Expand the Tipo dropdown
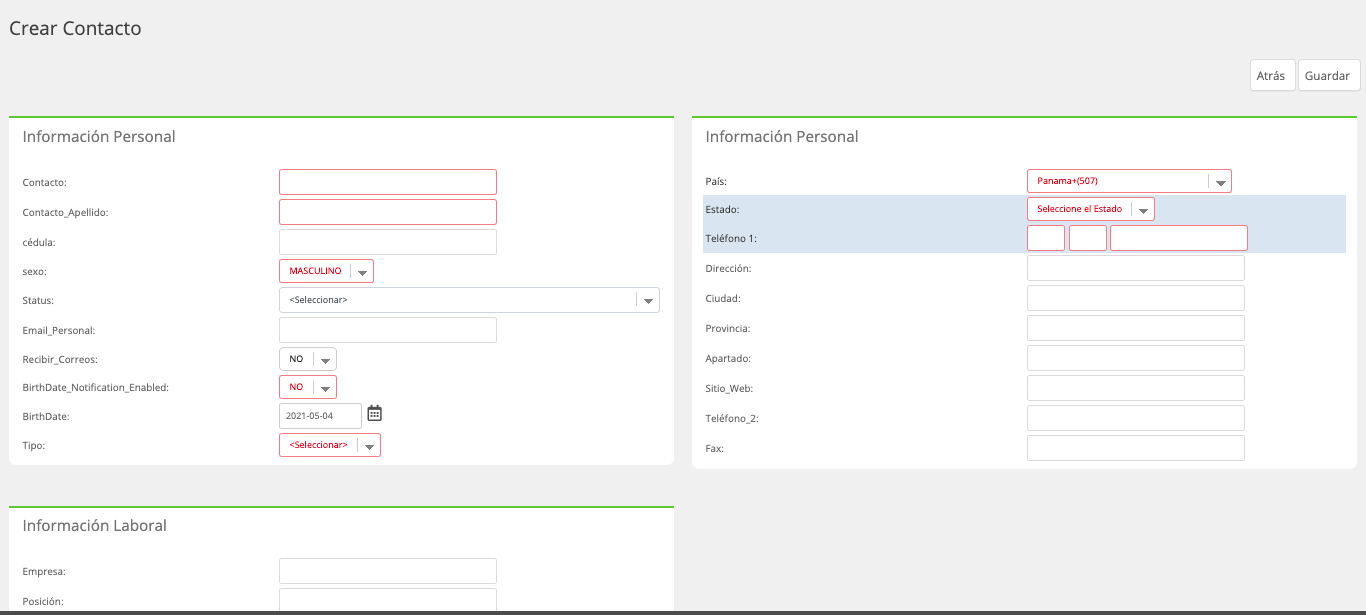Viewport: 1366px width, 615px height. (330, 445)
